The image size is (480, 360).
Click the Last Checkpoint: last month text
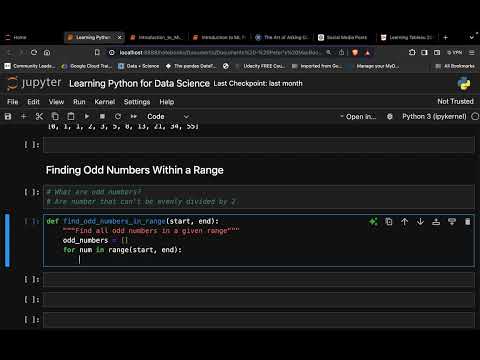tap(258, 83)
